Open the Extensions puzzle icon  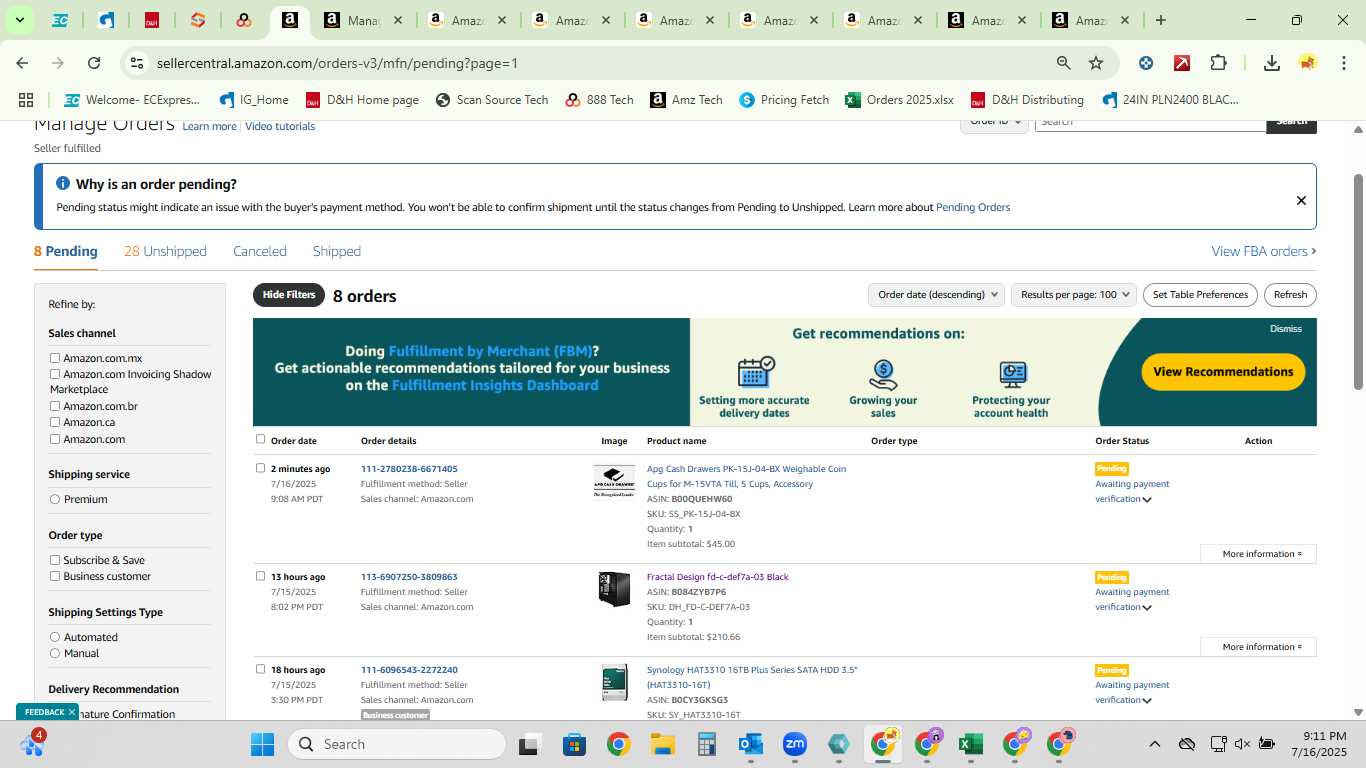tap(1218, 63)
